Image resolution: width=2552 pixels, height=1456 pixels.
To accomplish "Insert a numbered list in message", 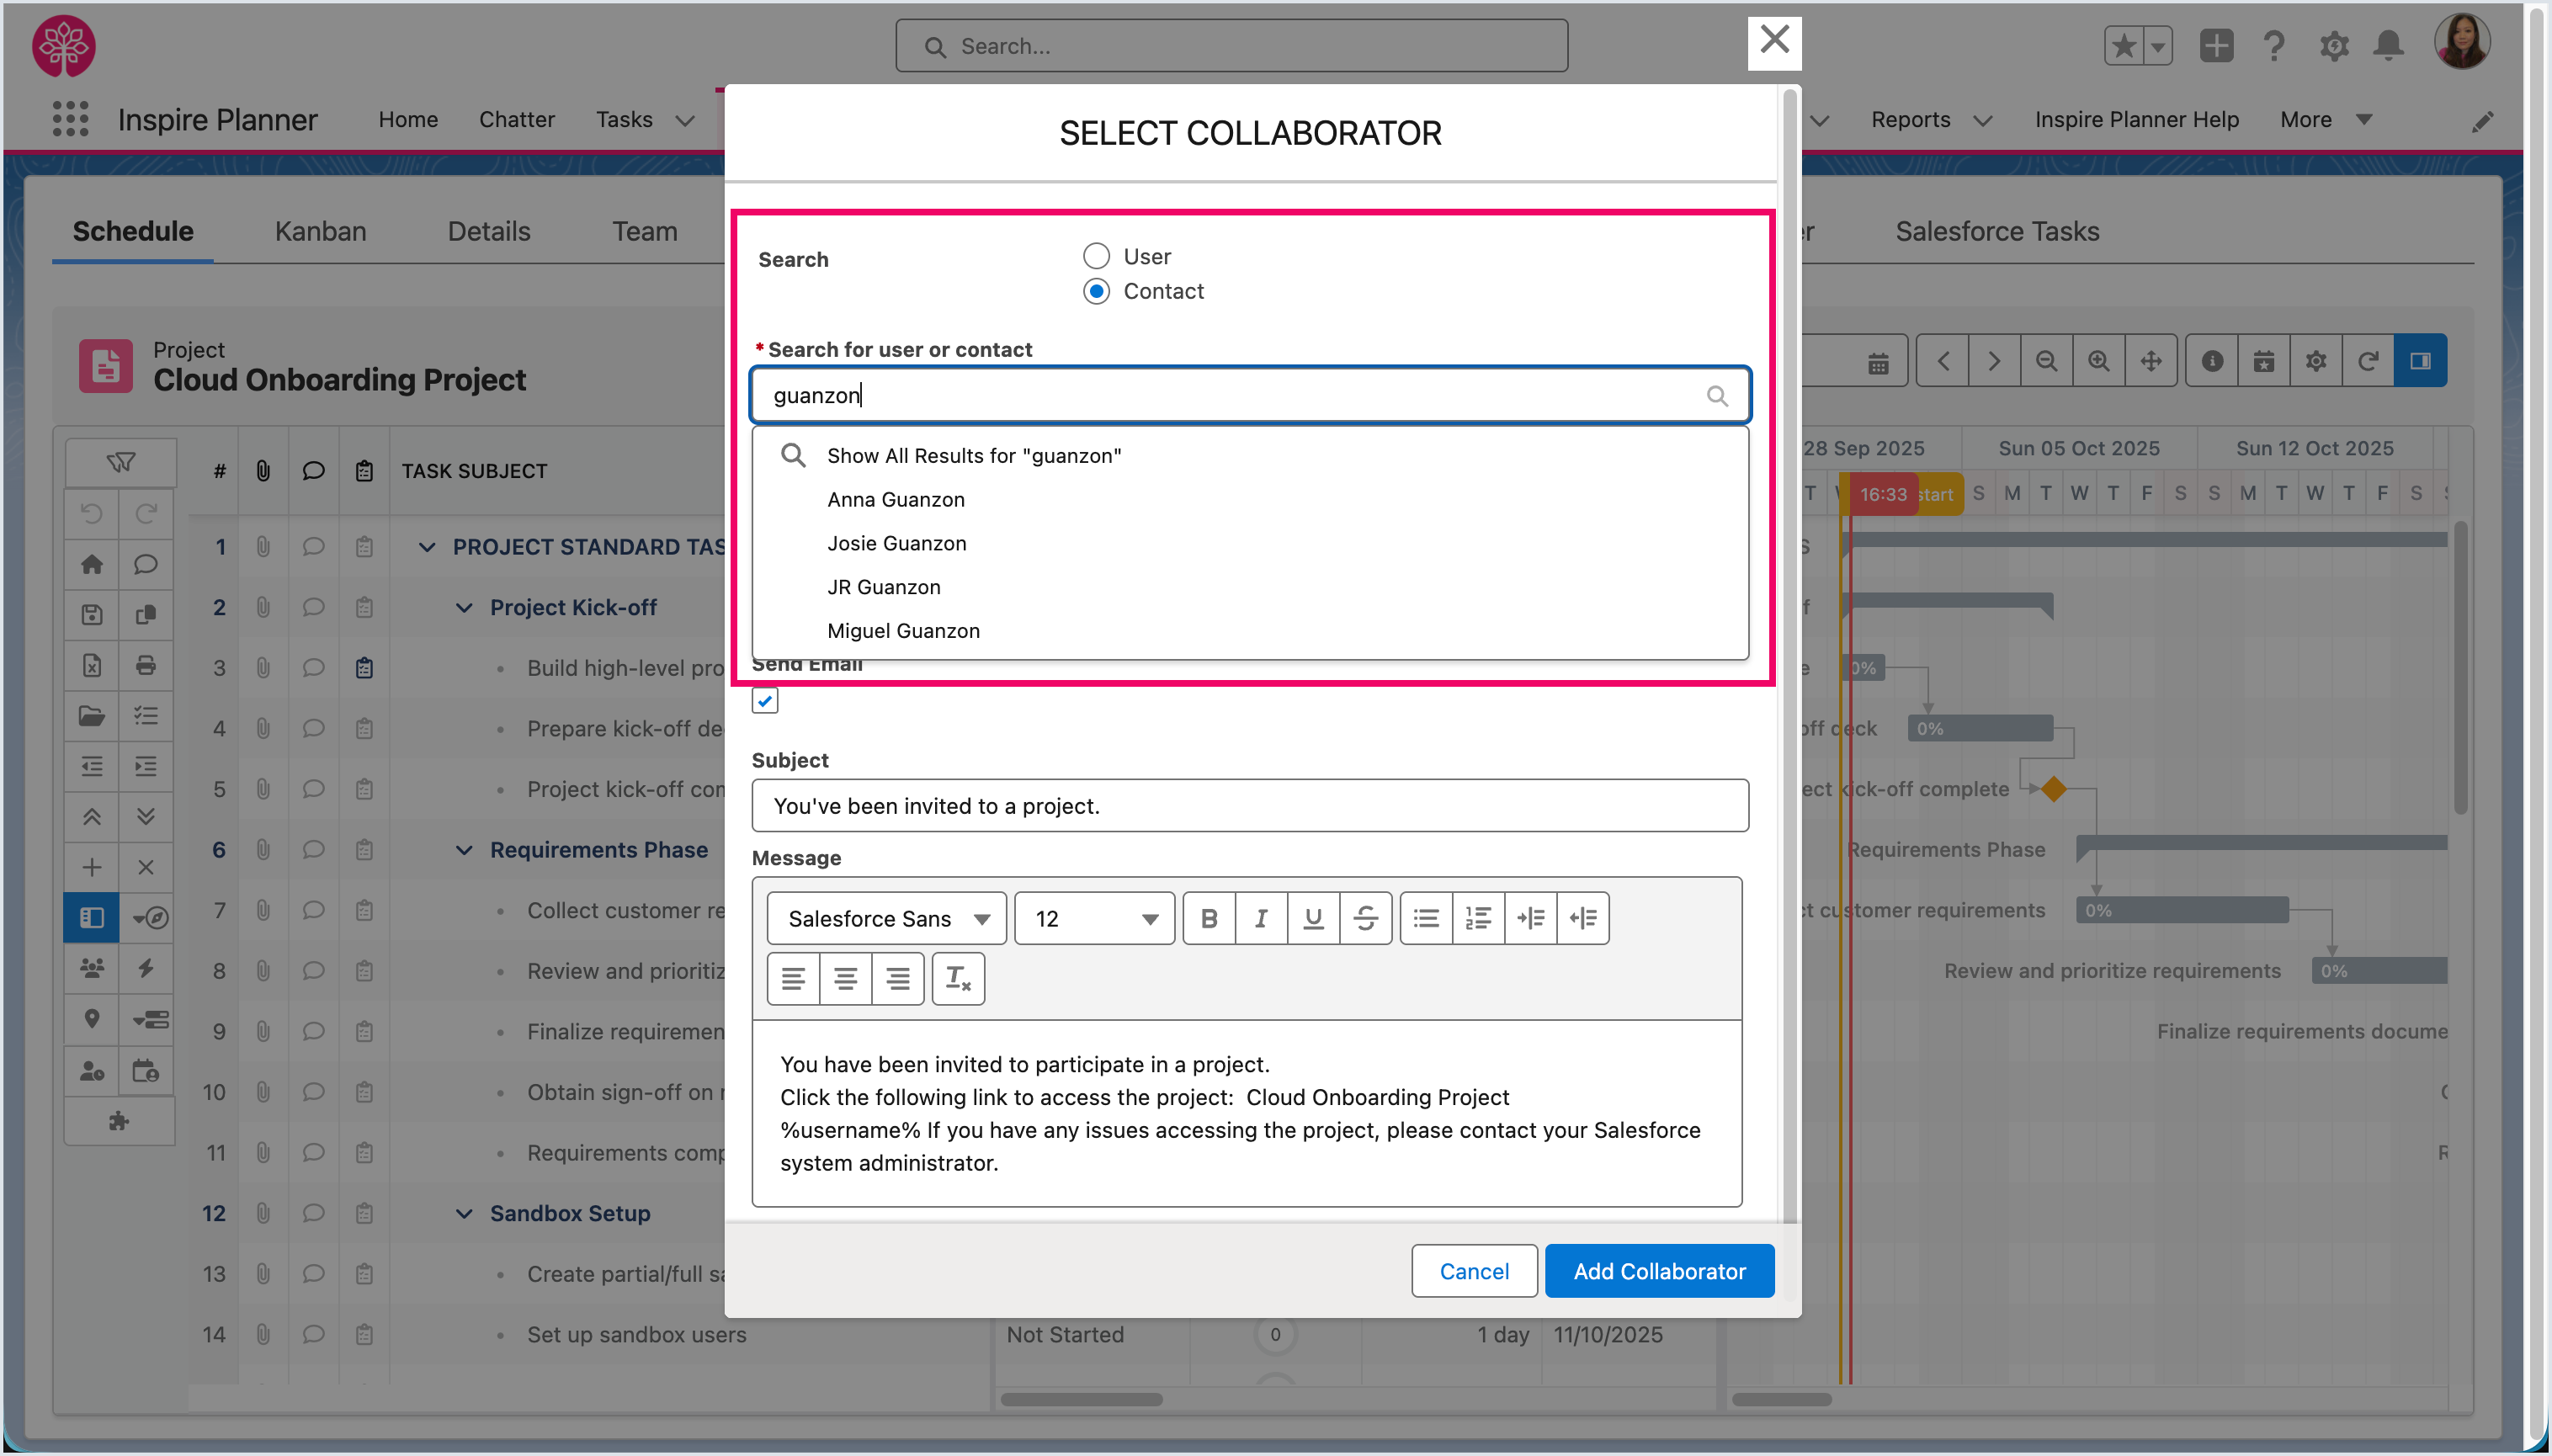I will 1478,918.
